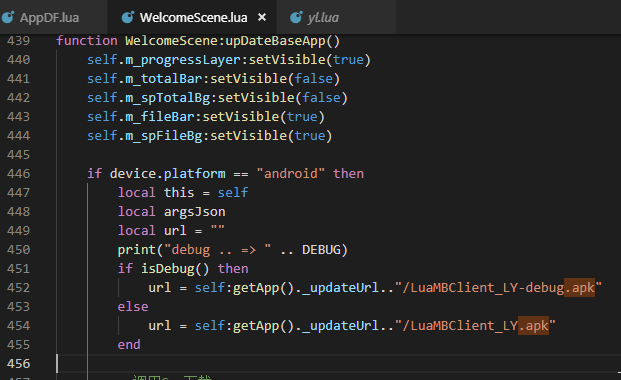Click the Lua file icon on yl.lua tab
The height and width of the screenshot is (380, 621).
296,17
